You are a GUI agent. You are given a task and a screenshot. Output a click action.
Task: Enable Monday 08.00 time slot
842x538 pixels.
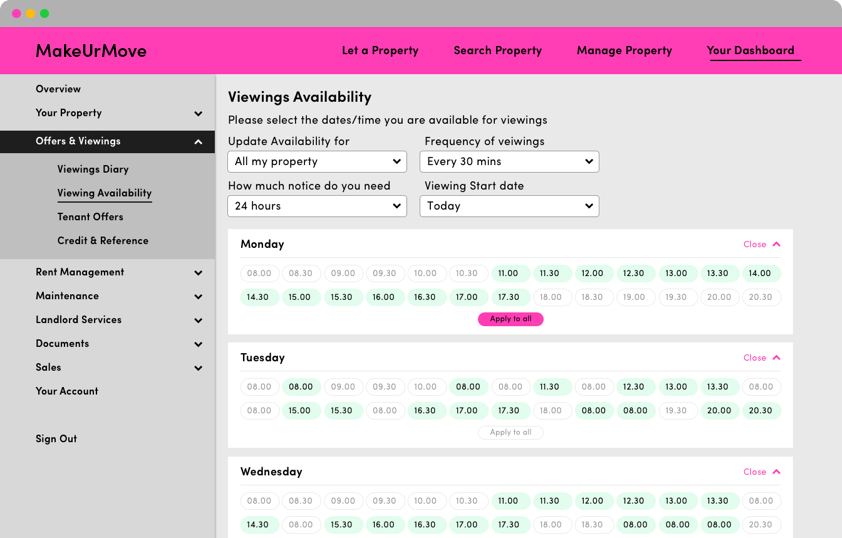tap(259, 274)
